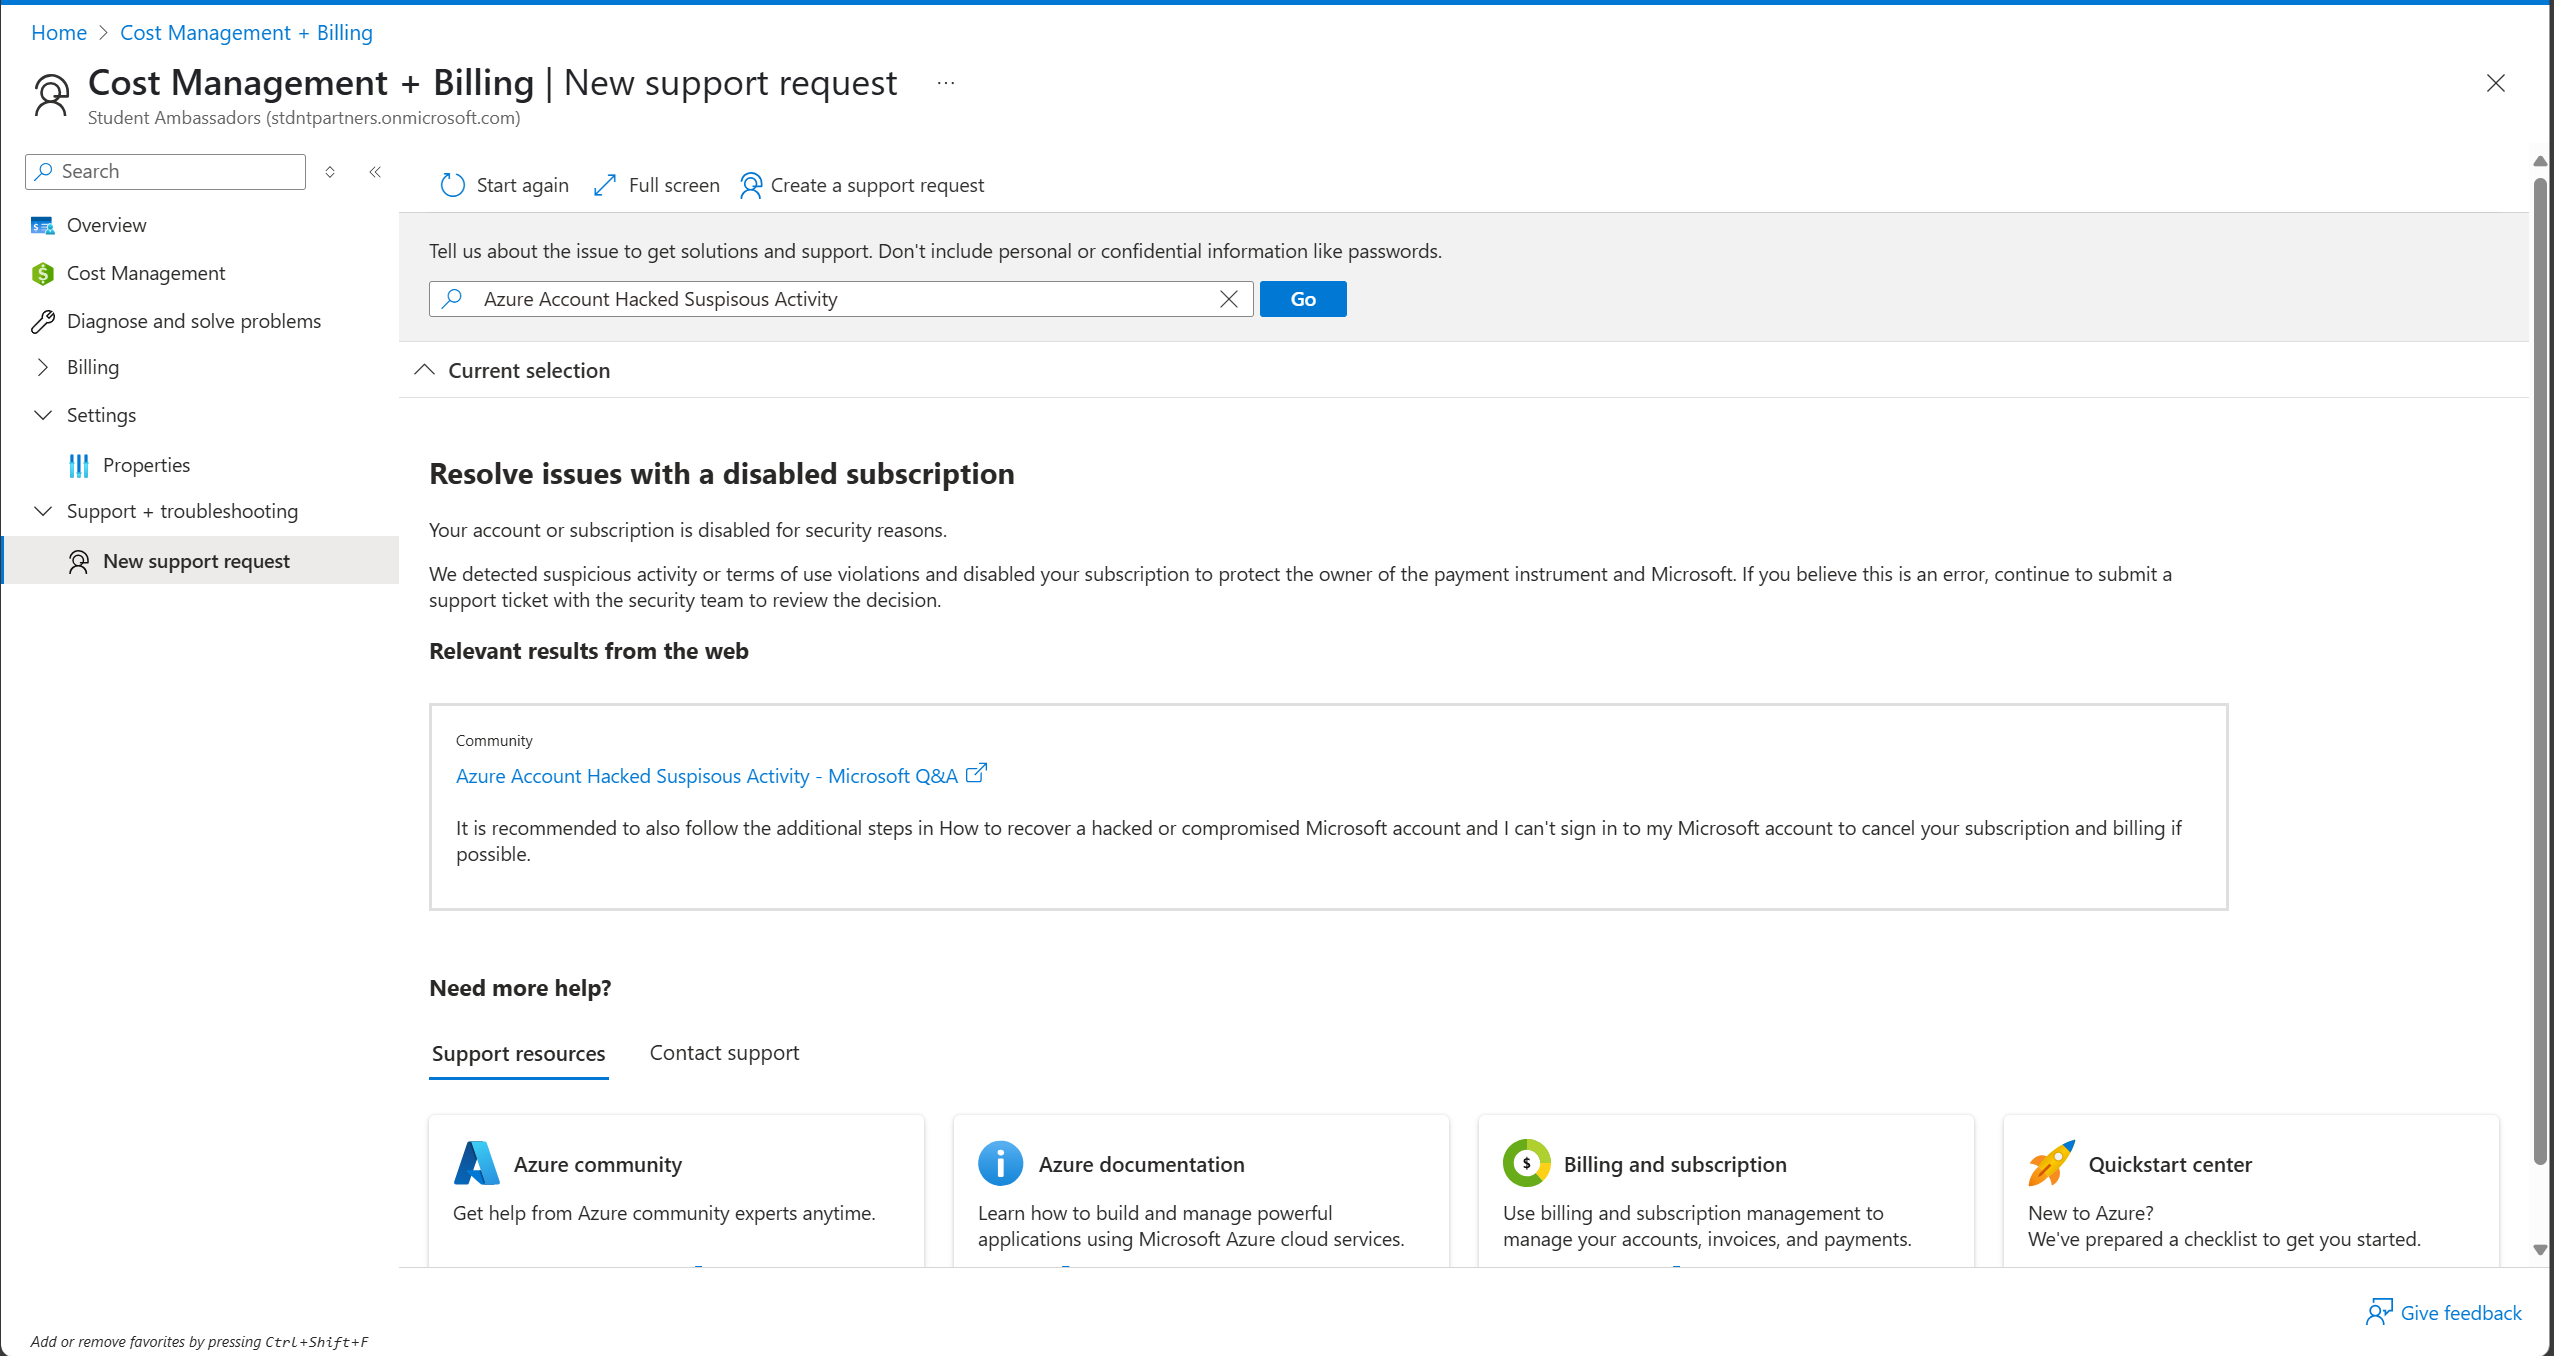
Task: Click Give feedback link
Action: pyautogui.click(x=2444, y=1312)
